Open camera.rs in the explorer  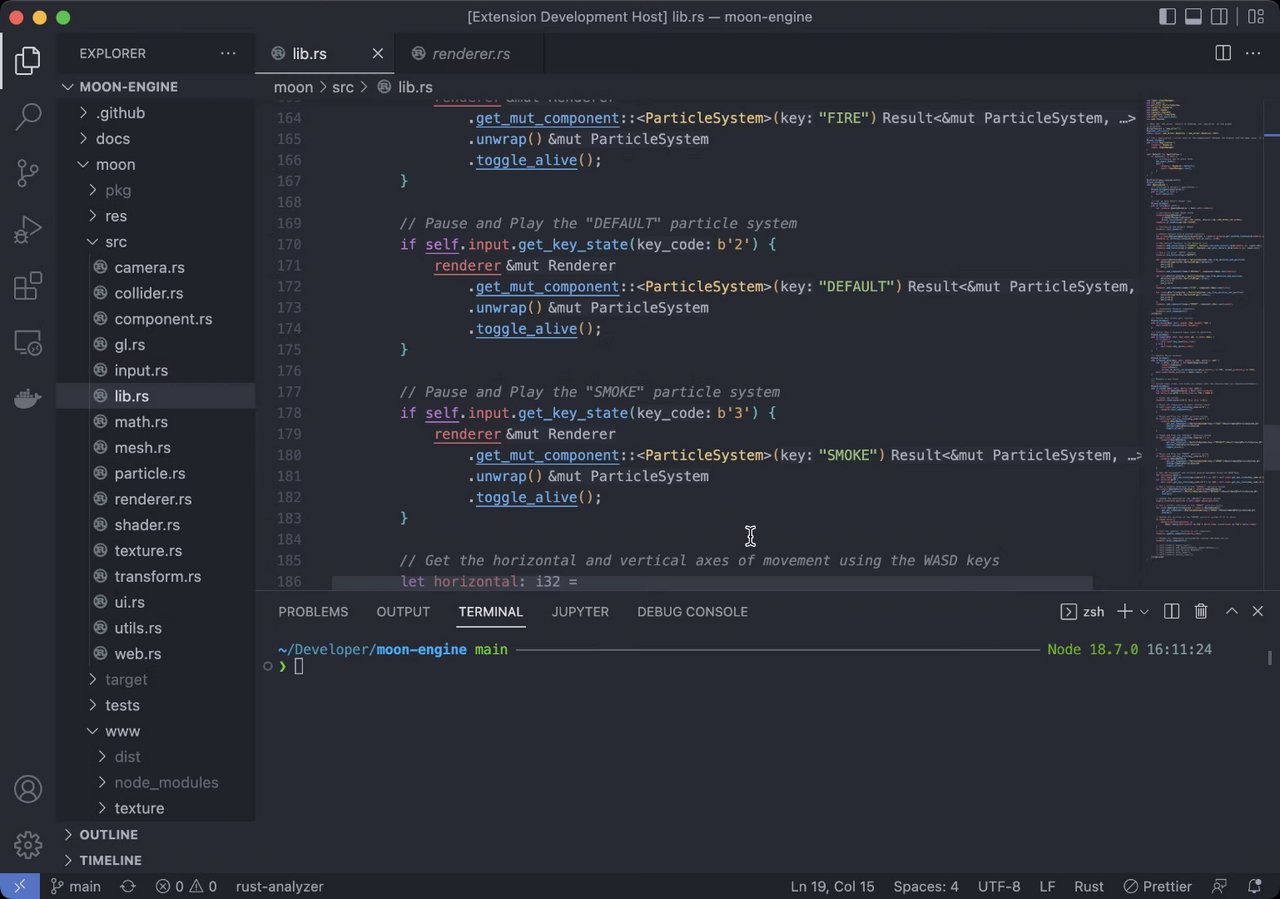click(156, 267)
